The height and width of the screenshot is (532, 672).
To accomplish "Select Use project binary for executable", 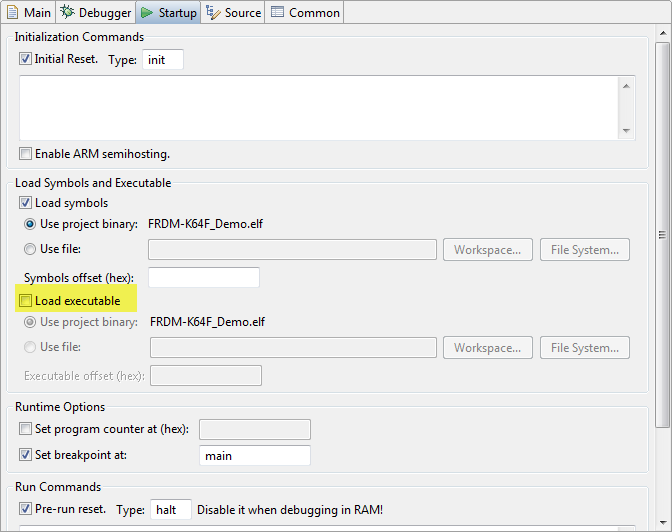I will tap(30, 322).
